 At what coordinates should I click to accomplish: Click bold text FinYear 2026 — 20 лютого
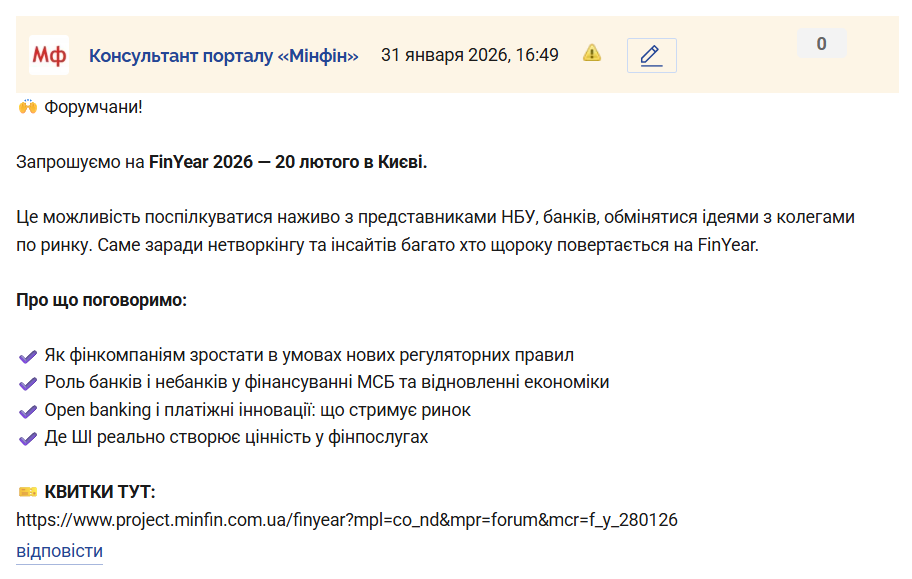[x=287, y=162]
